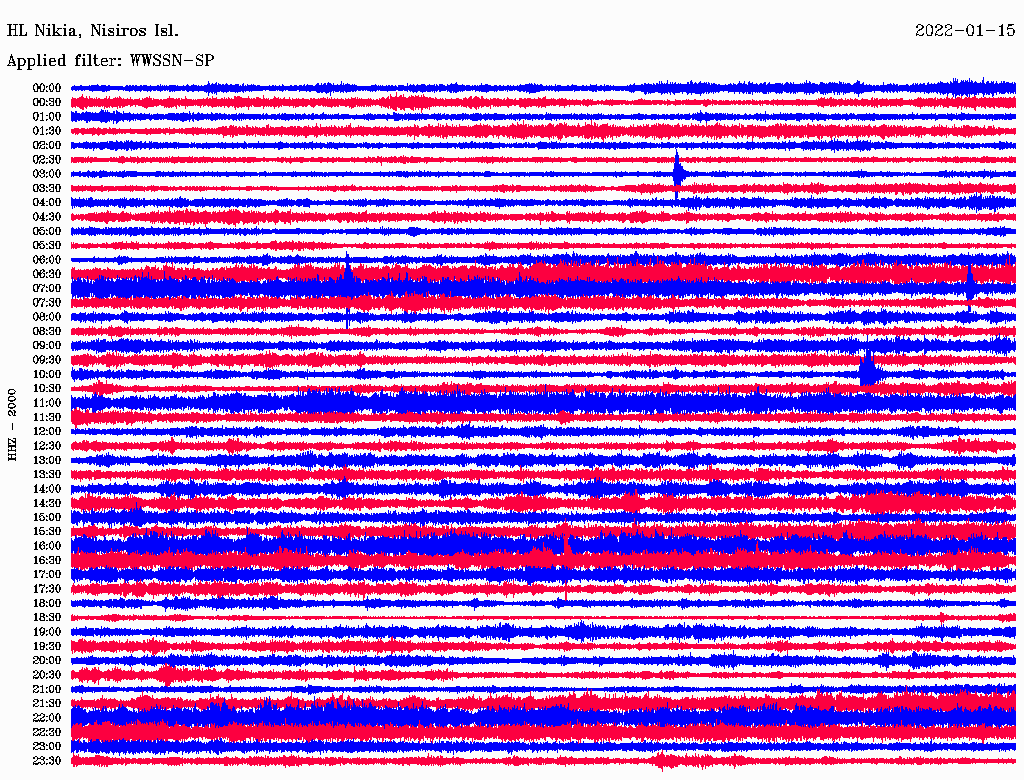Image resolution: width=1024 pixels, height=780 pixels.
Task: Select the 21:30 time label
Action: [x=47, y=704]
